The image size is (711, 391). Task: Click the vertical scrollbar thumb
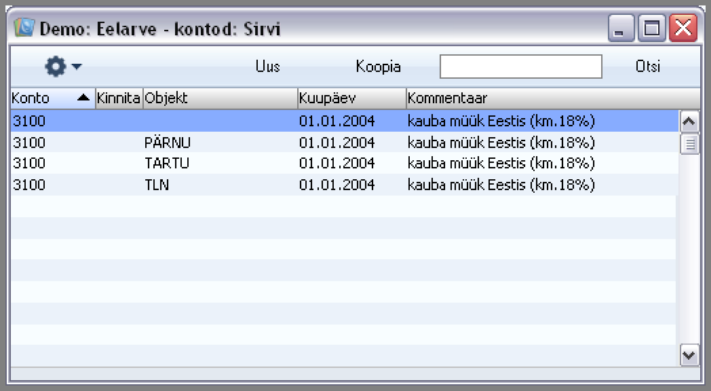[x=690, y=144]
